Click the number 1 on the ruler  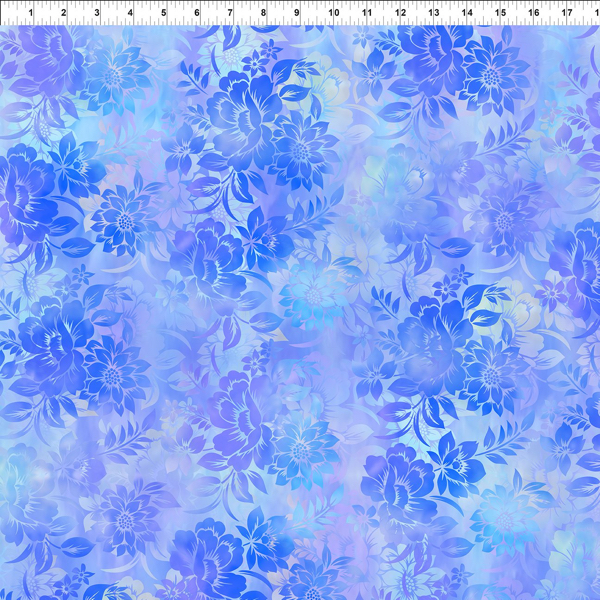click(29, 13)
